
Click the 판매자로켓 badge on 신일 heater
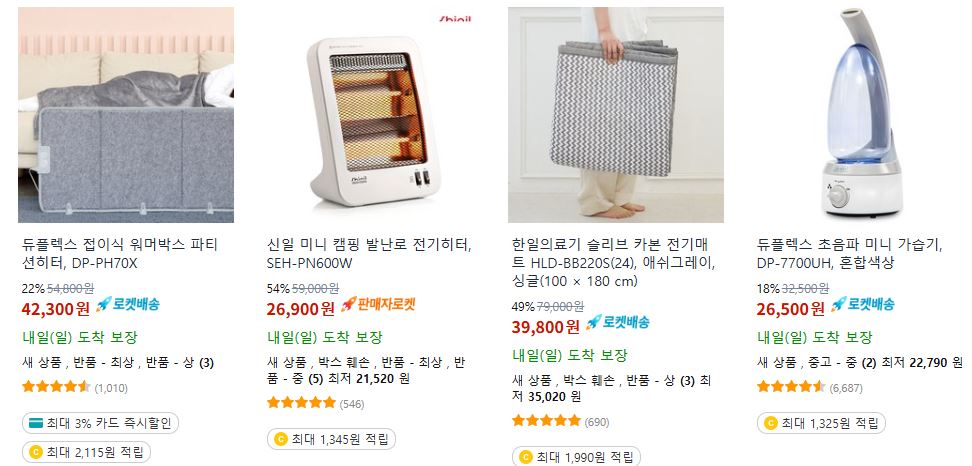click(378, 304)
